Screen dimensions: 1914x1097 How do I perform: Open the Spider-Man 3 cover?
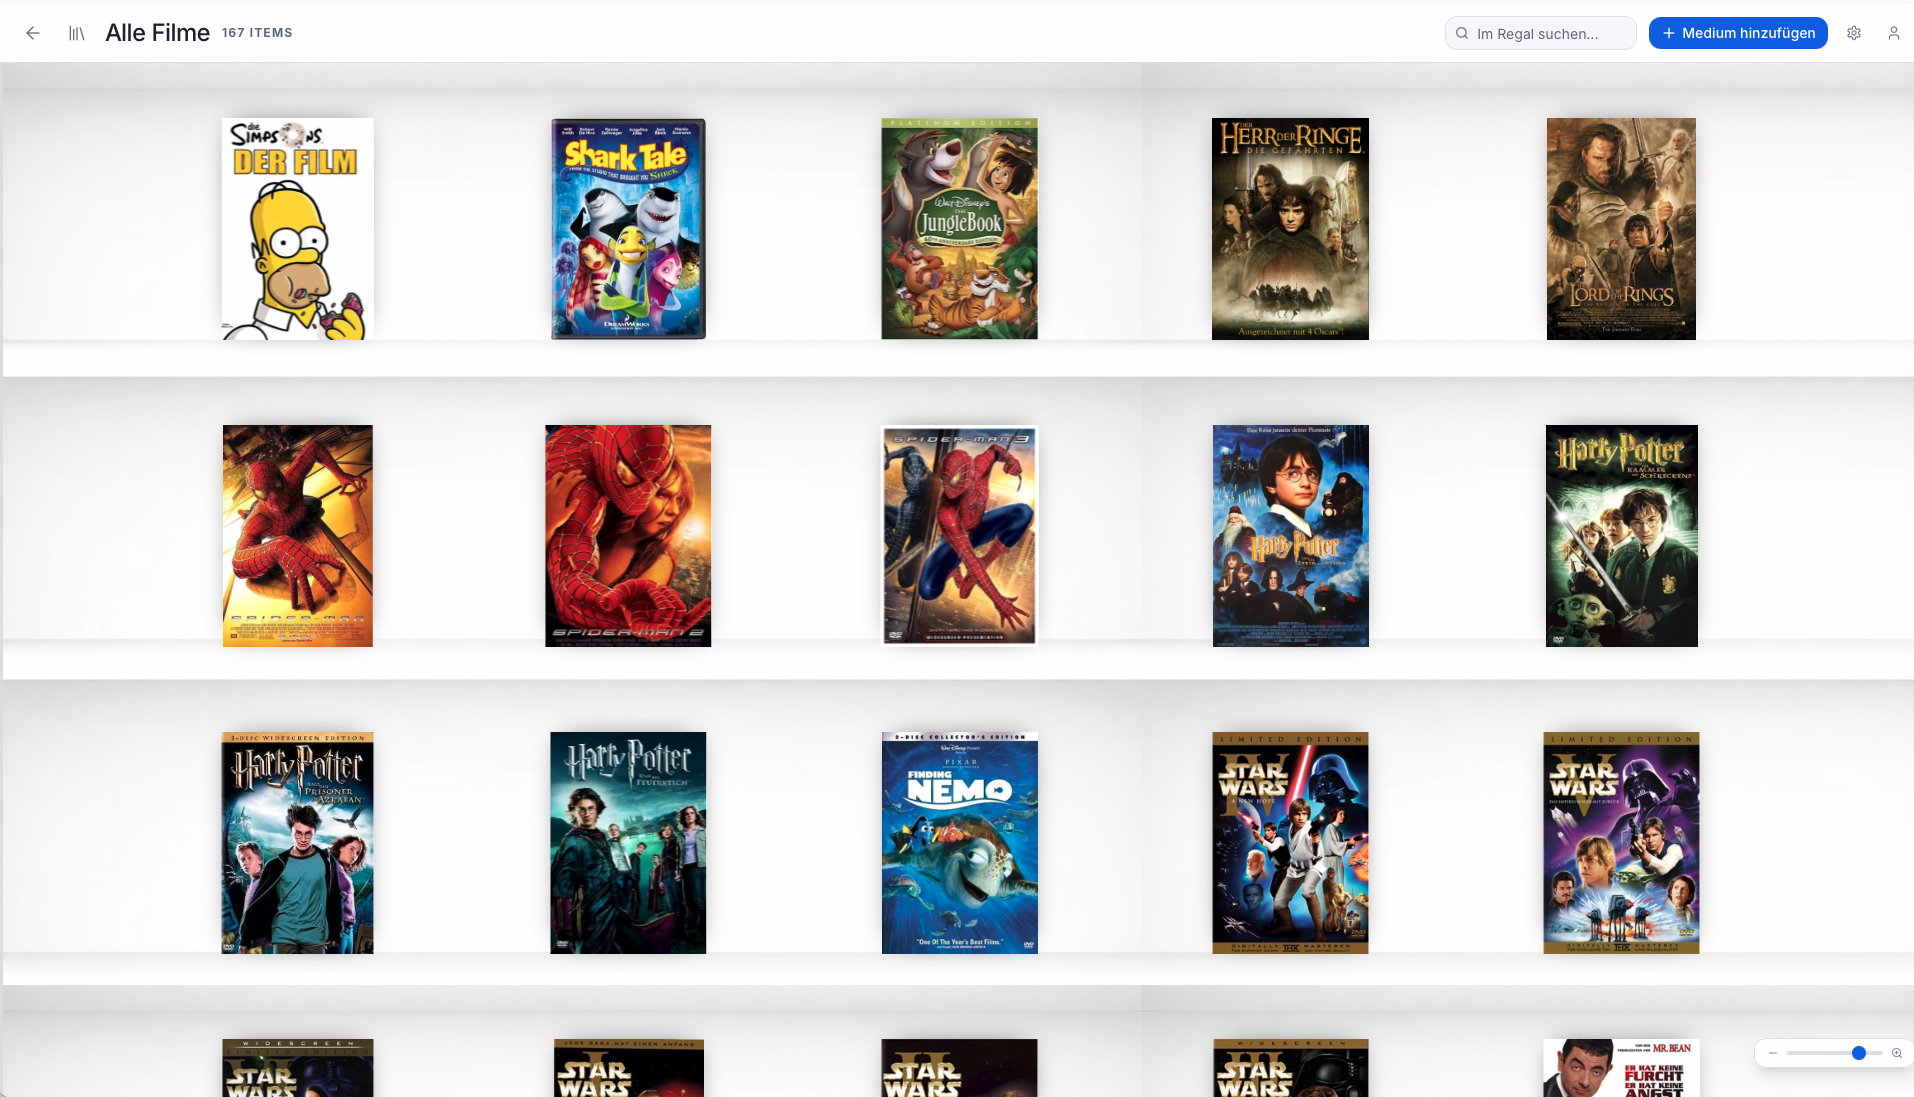point(959,536)
